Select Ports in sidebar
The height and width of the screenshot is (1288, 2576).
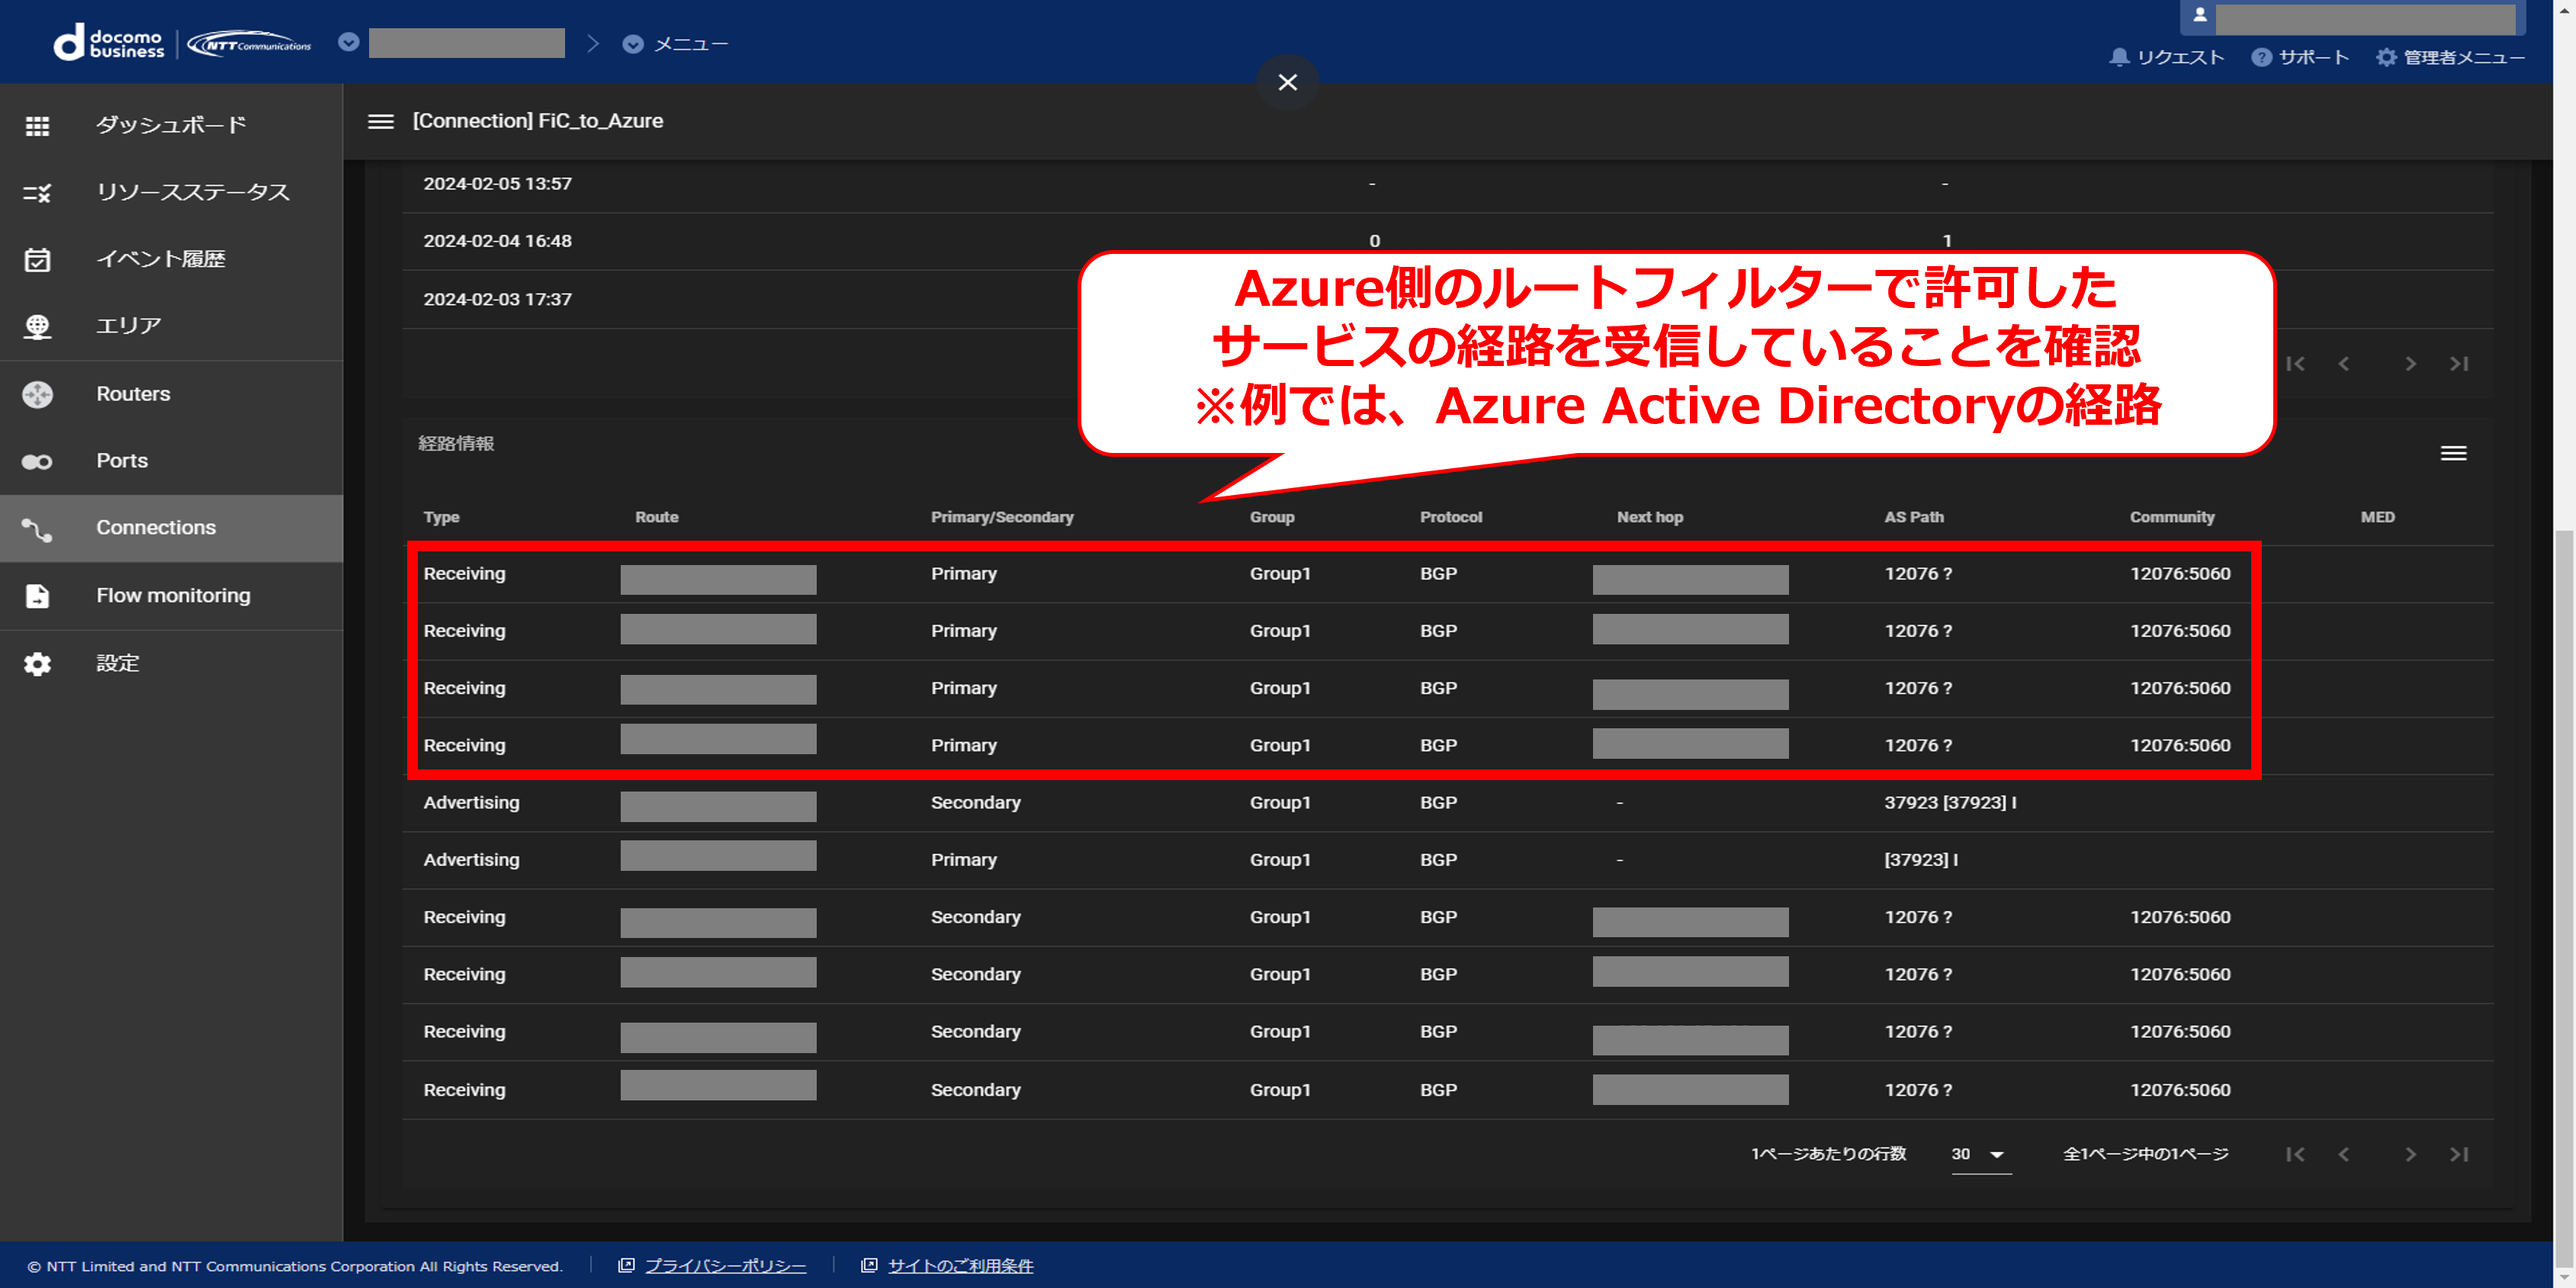tap(171, 461)
